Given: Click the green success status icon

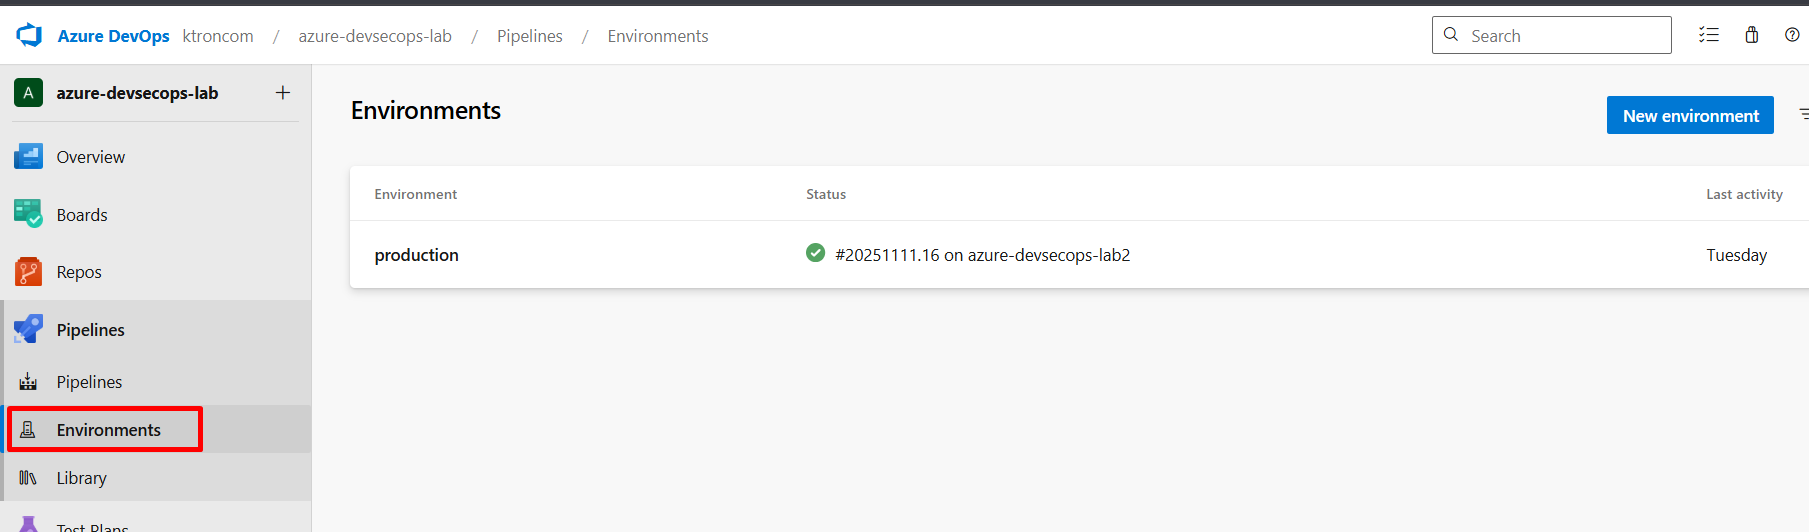Looking at the screenshot, I should click(815, 253).
